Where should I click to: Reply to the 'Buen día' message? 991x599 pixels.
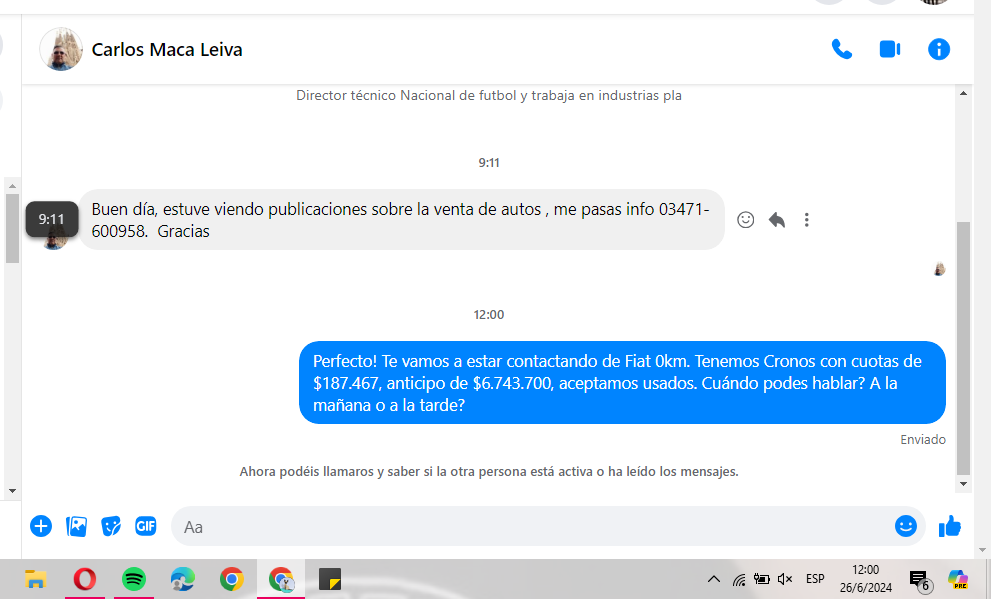[776, 220]
